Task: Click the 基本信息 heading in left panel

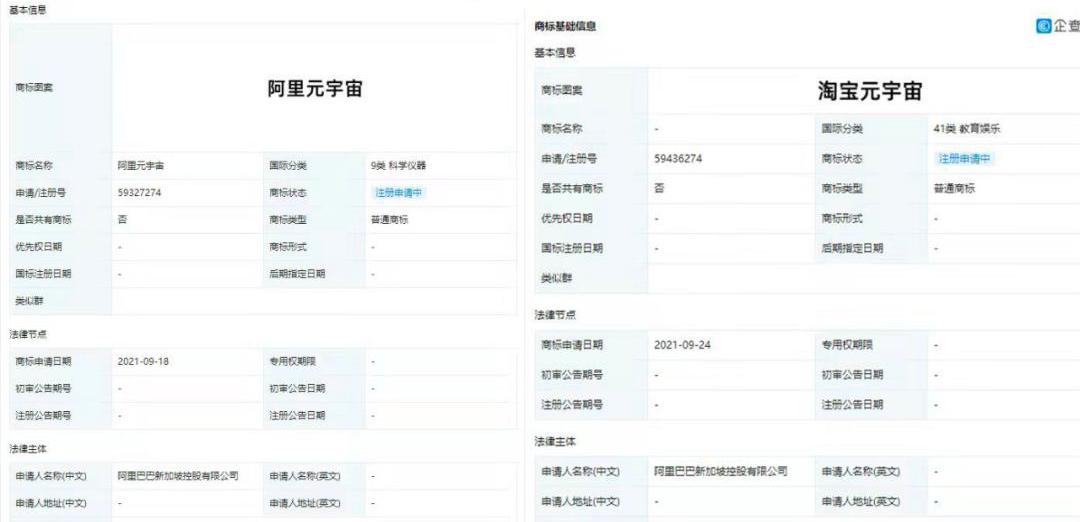Action: 28,10
